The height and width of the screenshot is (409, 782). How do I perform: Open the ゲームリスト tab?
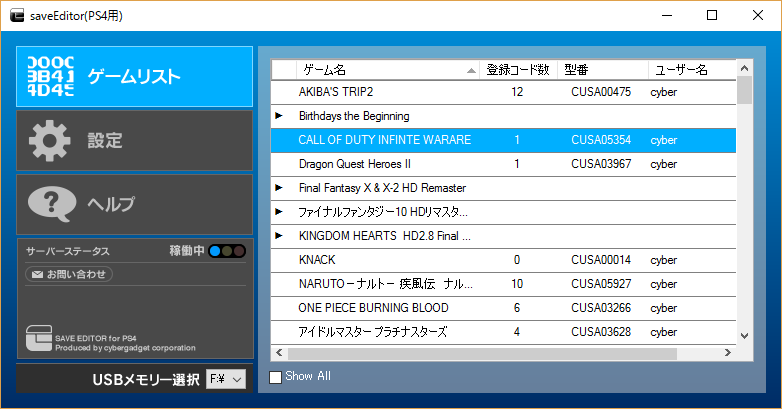pos(134,77)
